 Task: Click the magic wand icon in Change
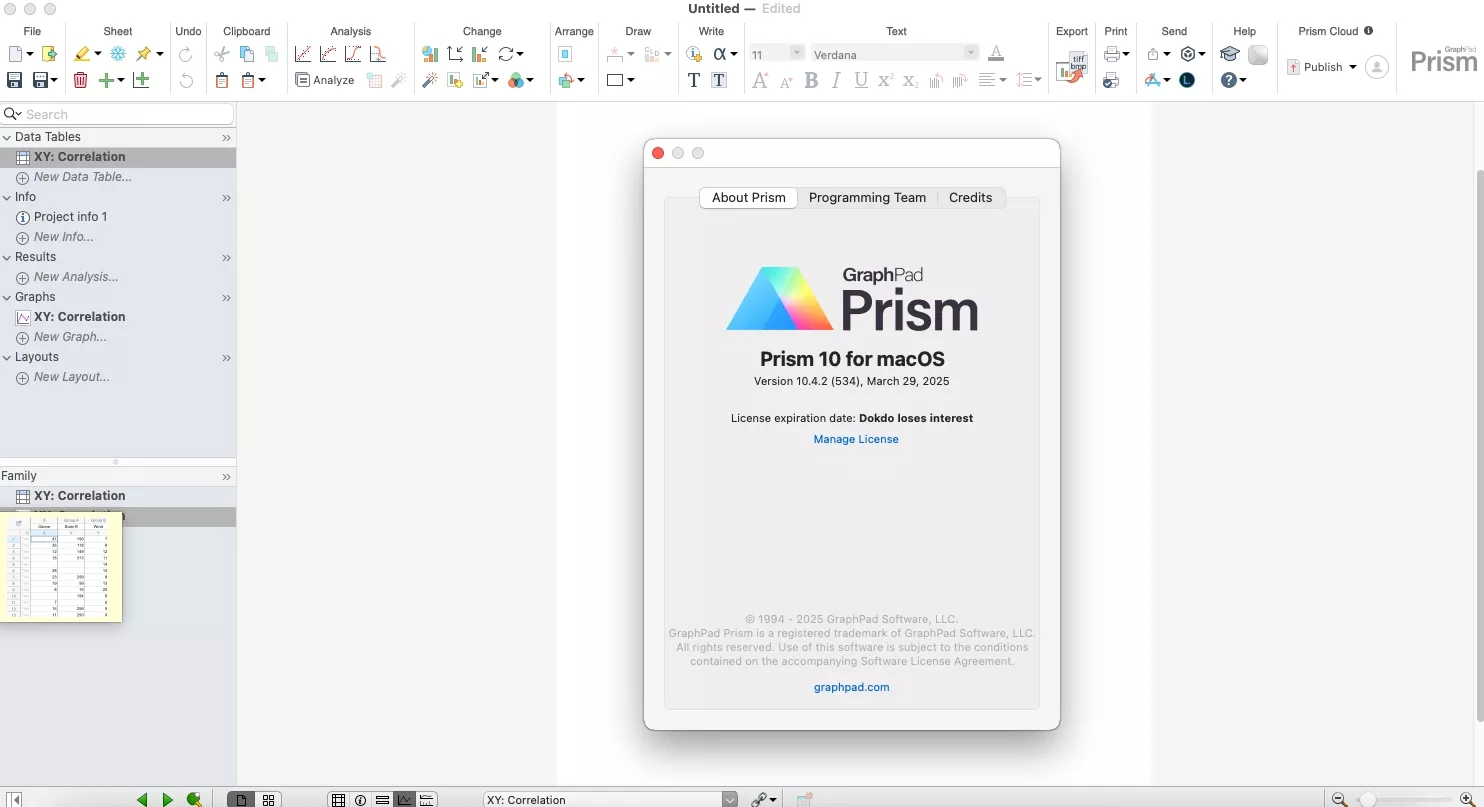pos(430,80)
